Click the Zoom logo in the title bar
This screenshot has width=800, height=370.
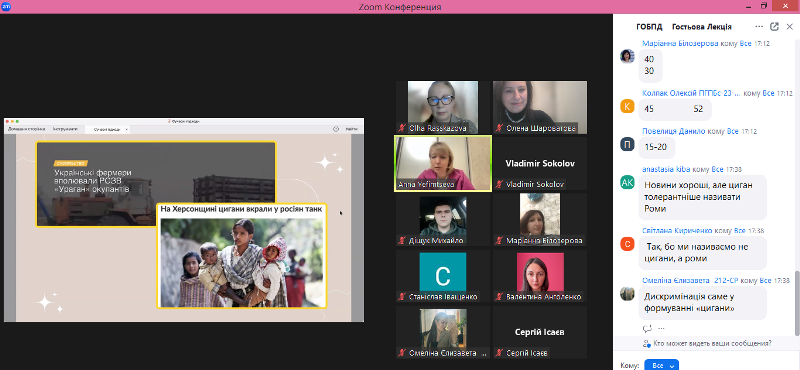click(6, 7)
